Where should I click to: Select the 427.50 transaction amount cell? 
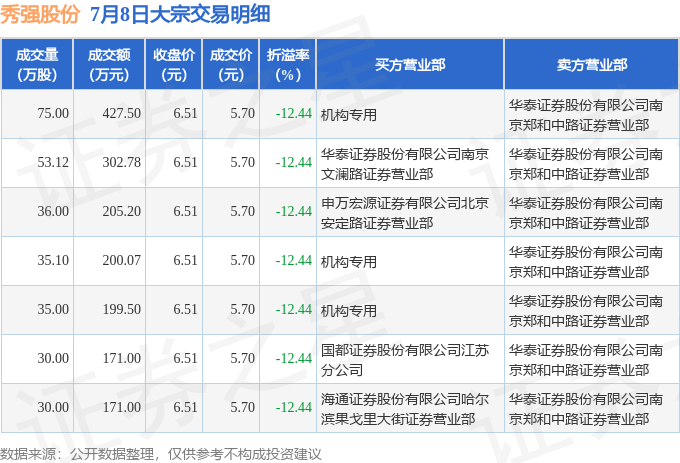click(109, 114)
